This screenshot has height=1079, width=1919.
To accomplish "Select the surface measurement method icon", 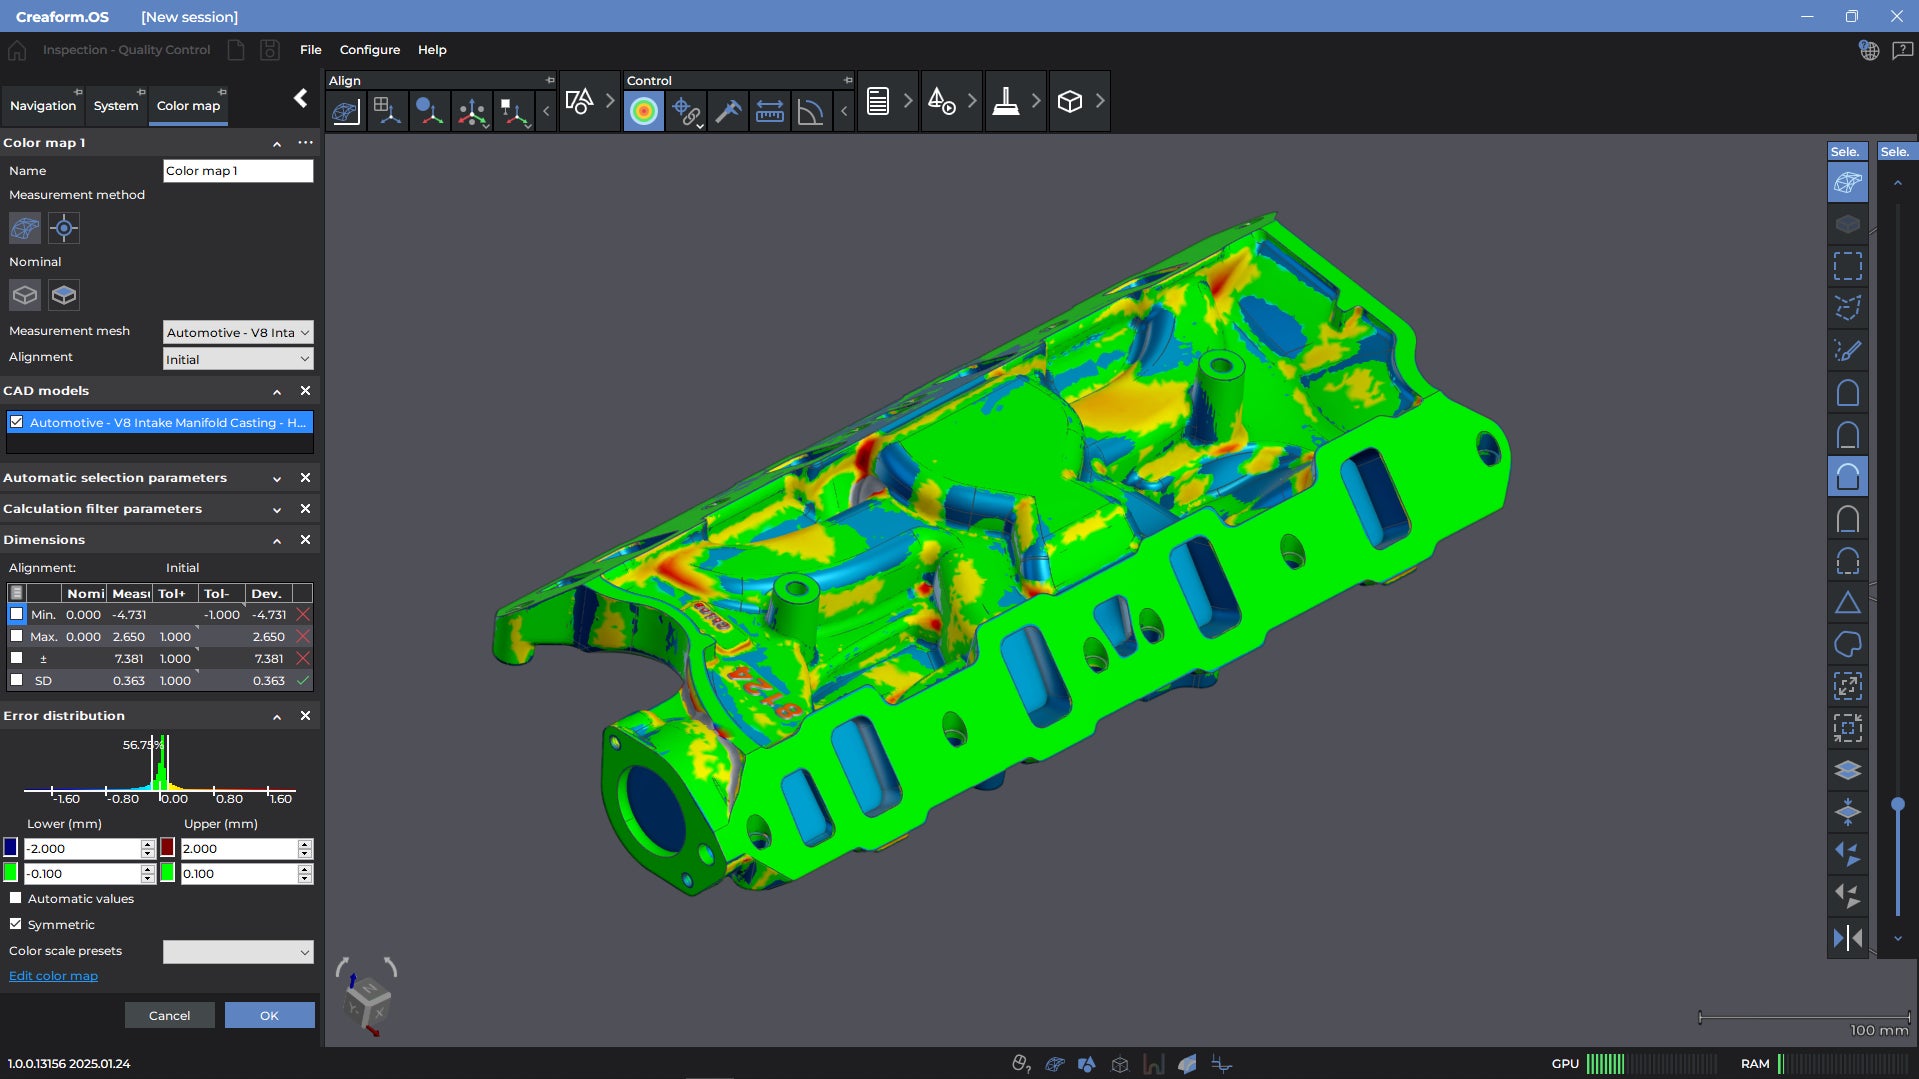I will tap(25, 228).
